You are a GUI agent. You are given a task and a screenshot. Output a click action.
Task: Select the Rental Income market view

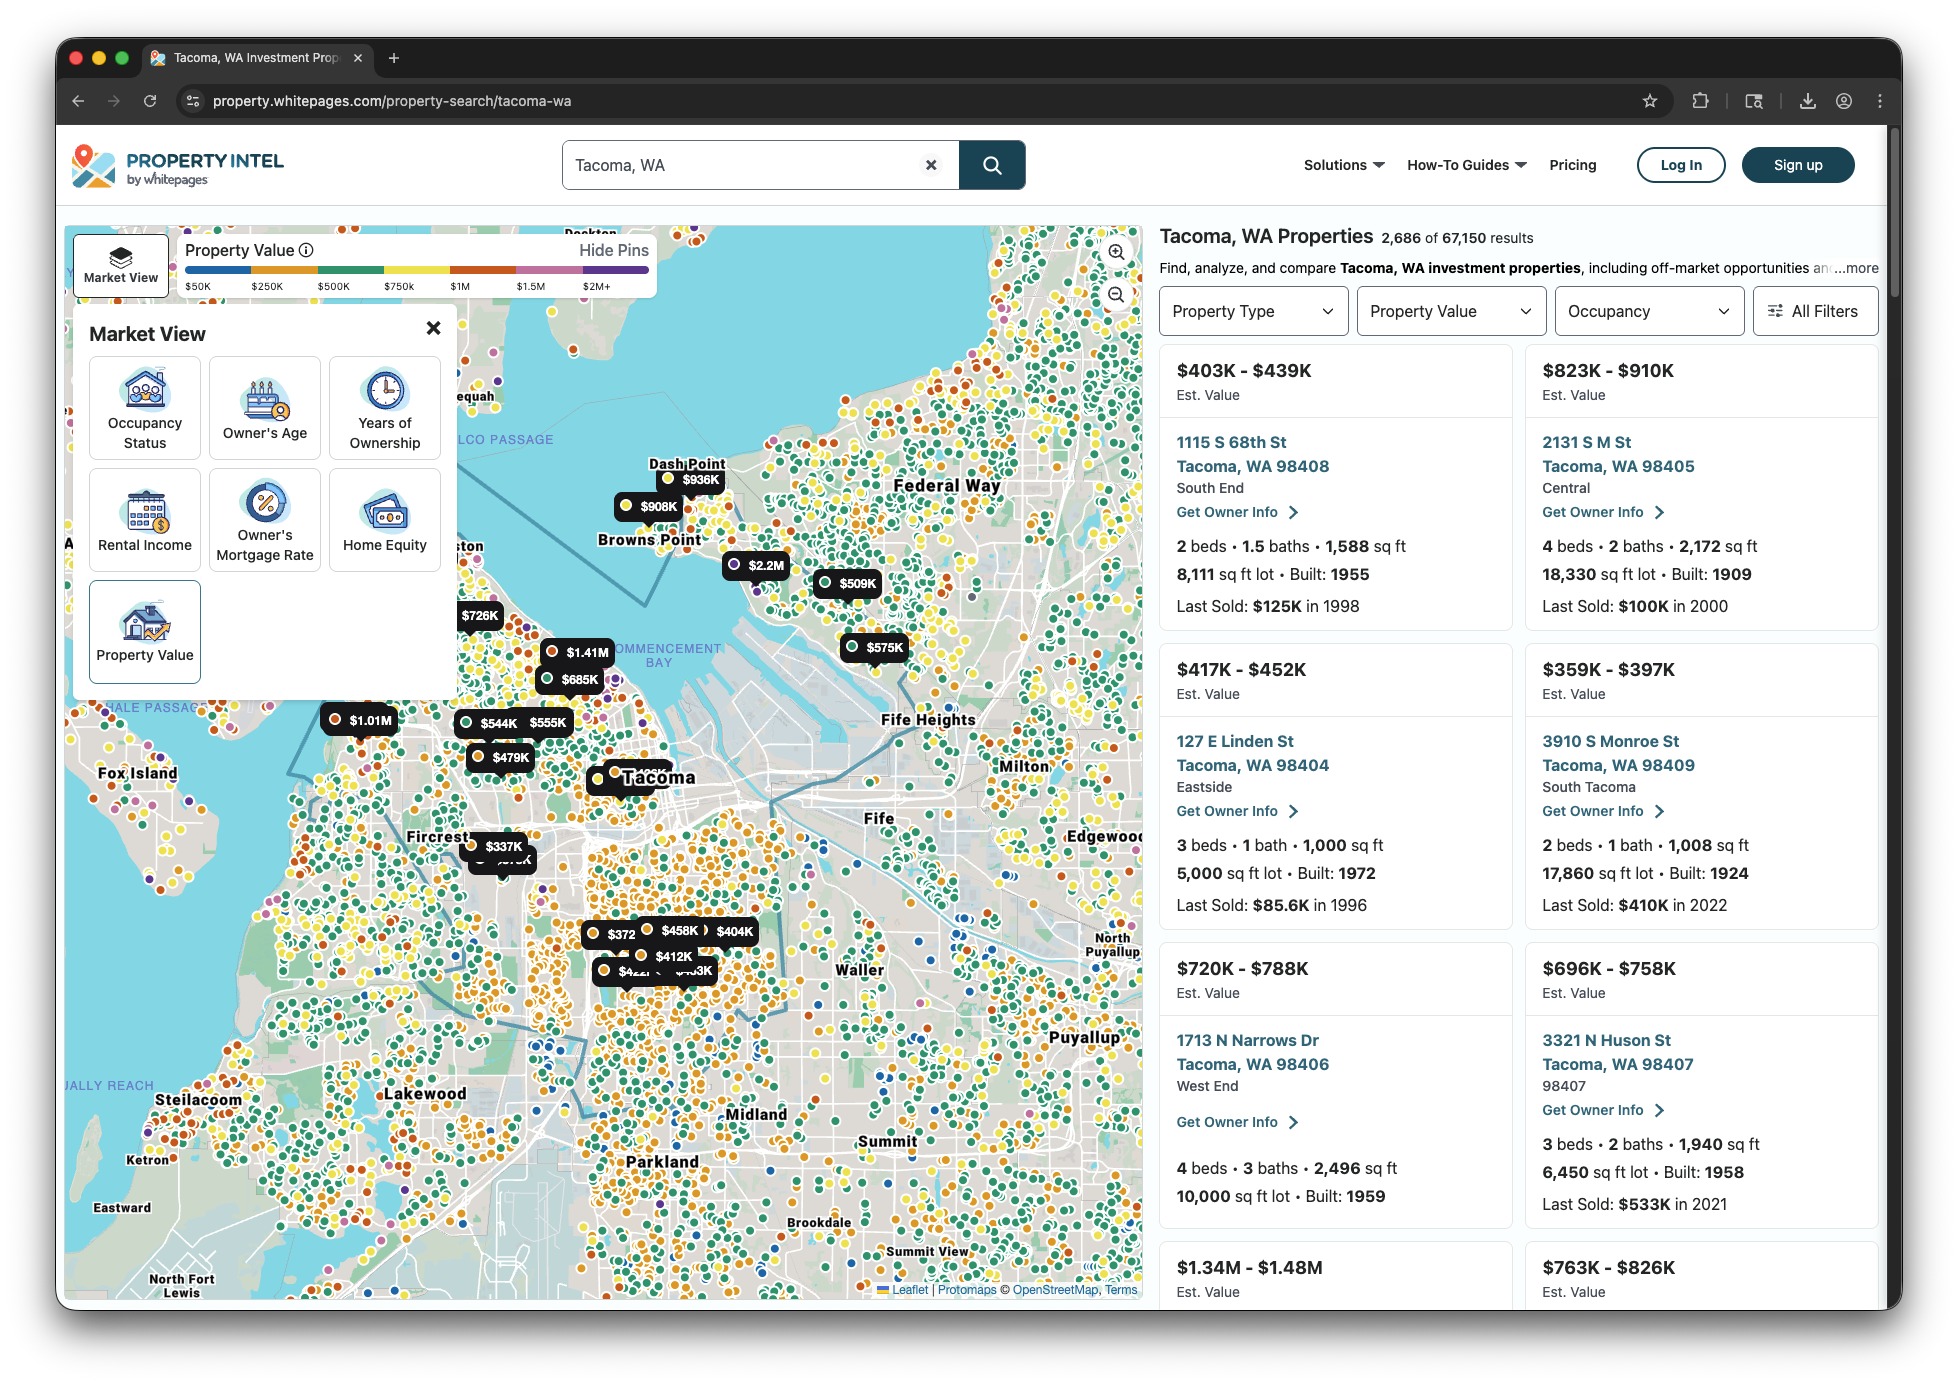144,520
